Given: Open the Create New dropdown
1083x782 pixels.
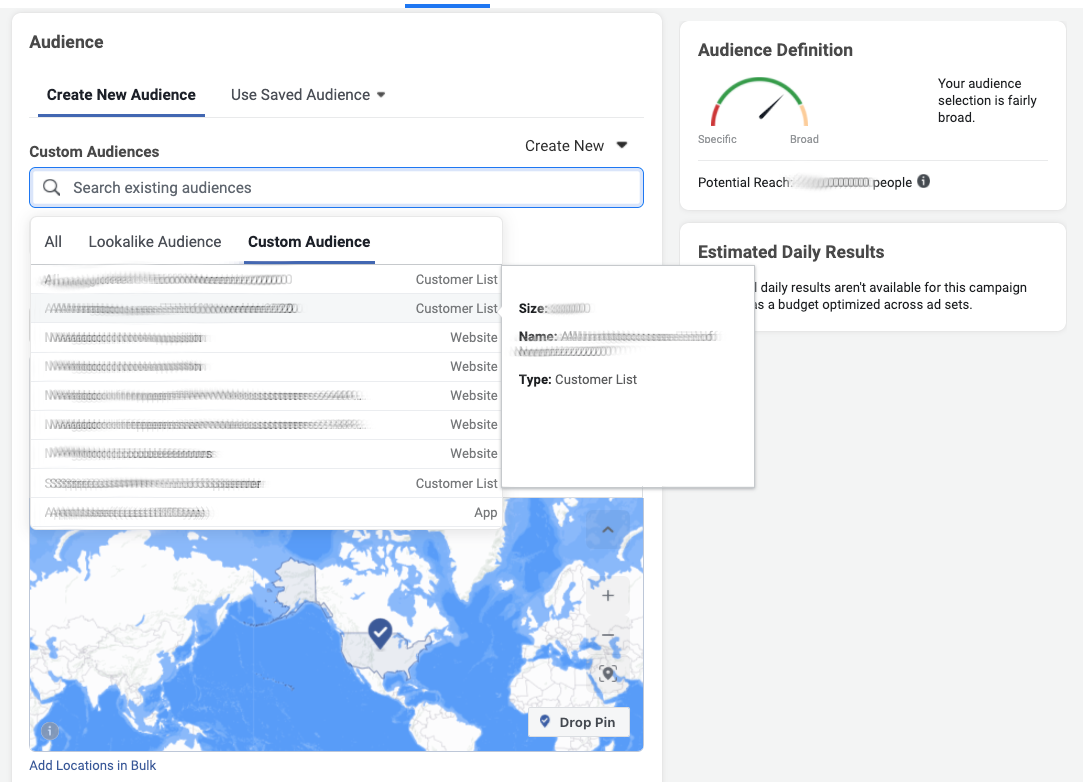Looking at the screenshot, I should 576,146.
